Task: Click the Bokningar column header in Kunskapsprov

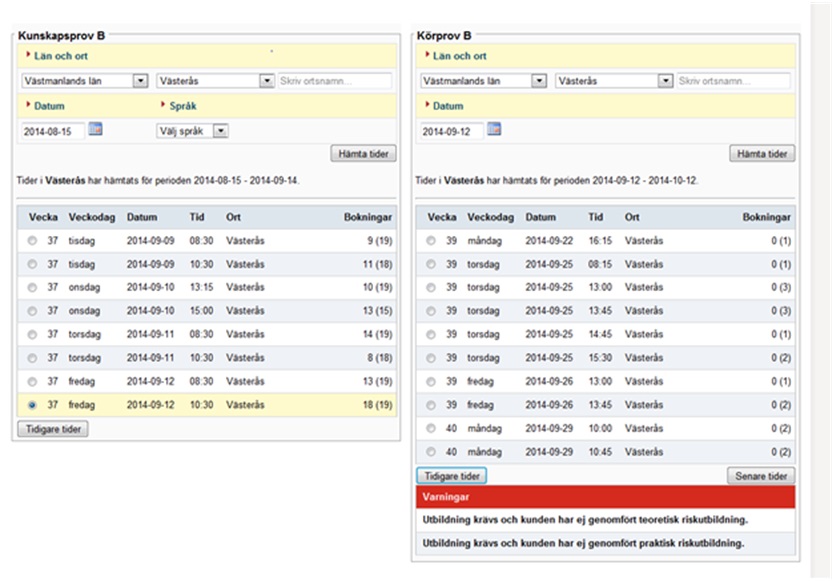Action: (368, 217)
